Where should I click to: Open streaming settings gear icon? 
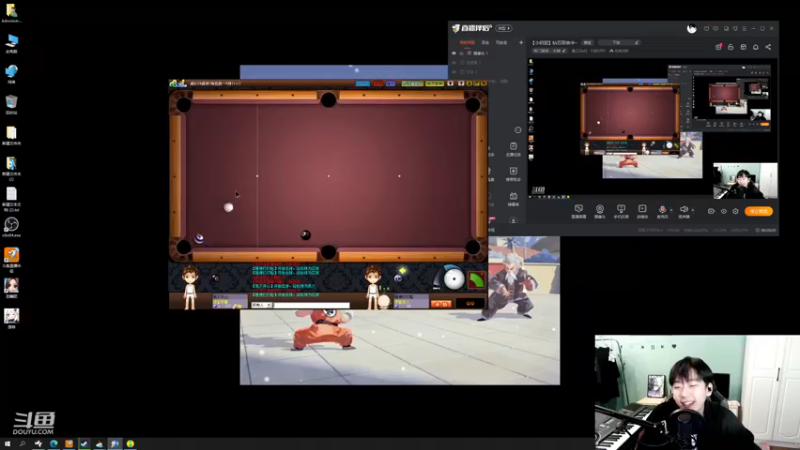point(736,211)
